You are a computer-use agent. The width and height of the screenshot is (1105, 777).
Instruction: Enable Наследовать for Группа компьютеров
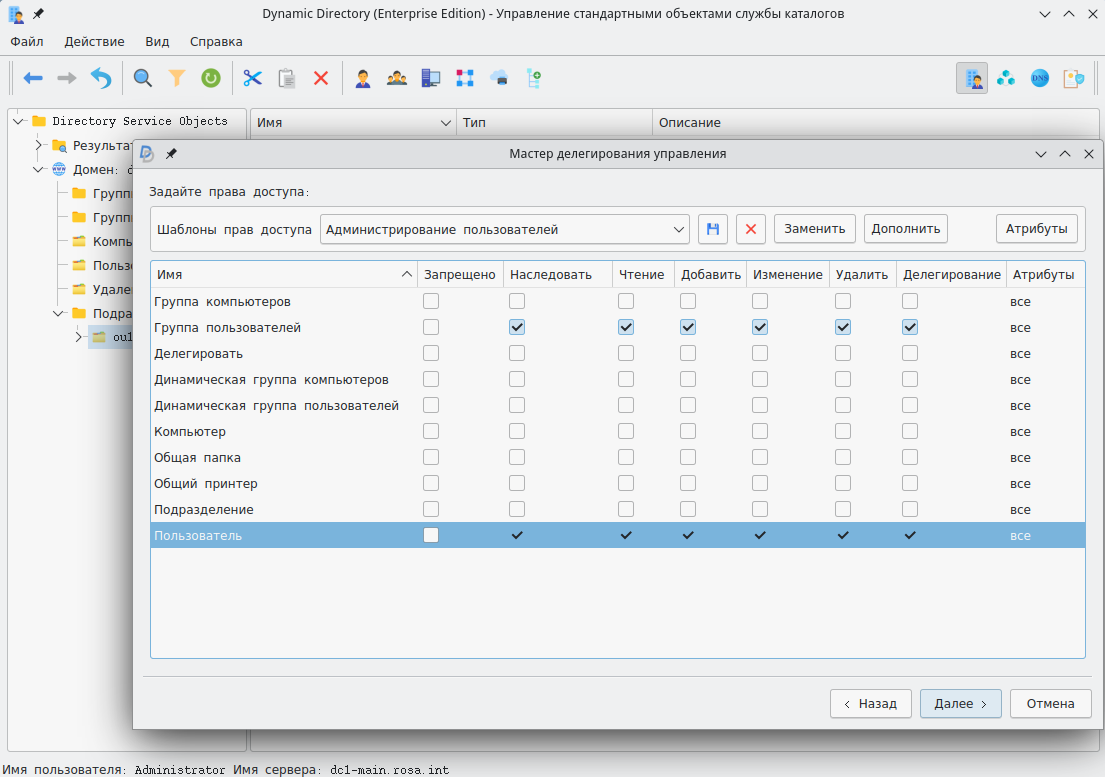pos(517,301)
